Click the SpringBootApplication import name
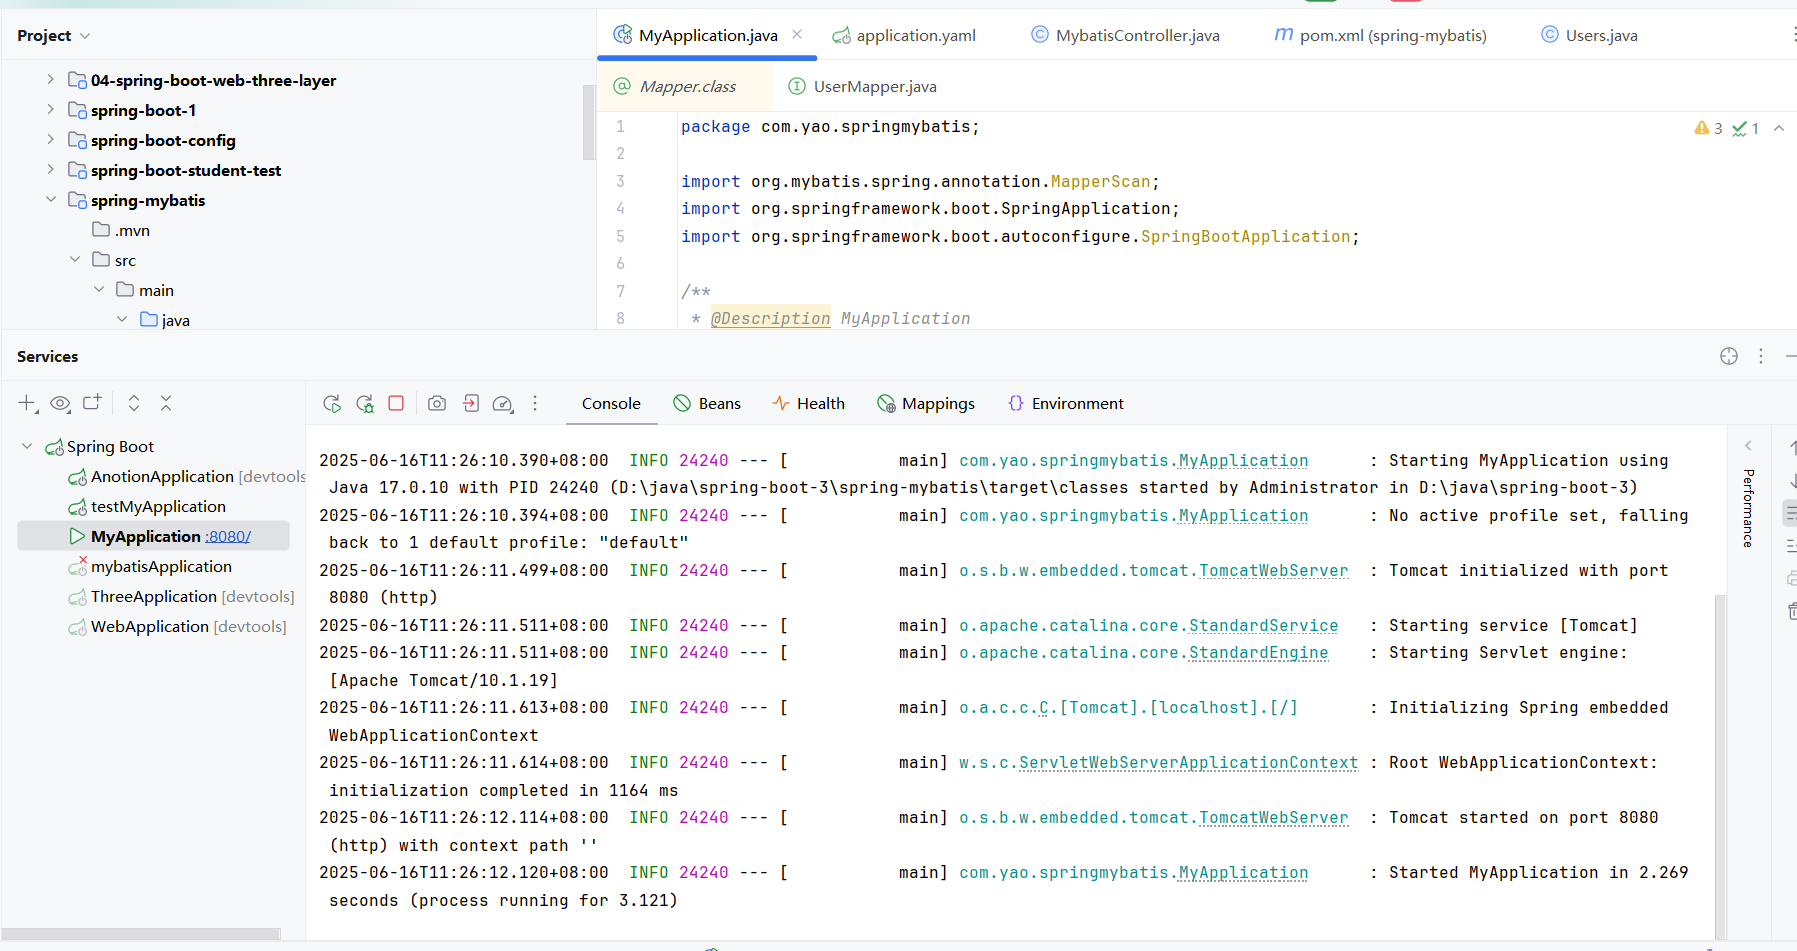 [1245, 236]
